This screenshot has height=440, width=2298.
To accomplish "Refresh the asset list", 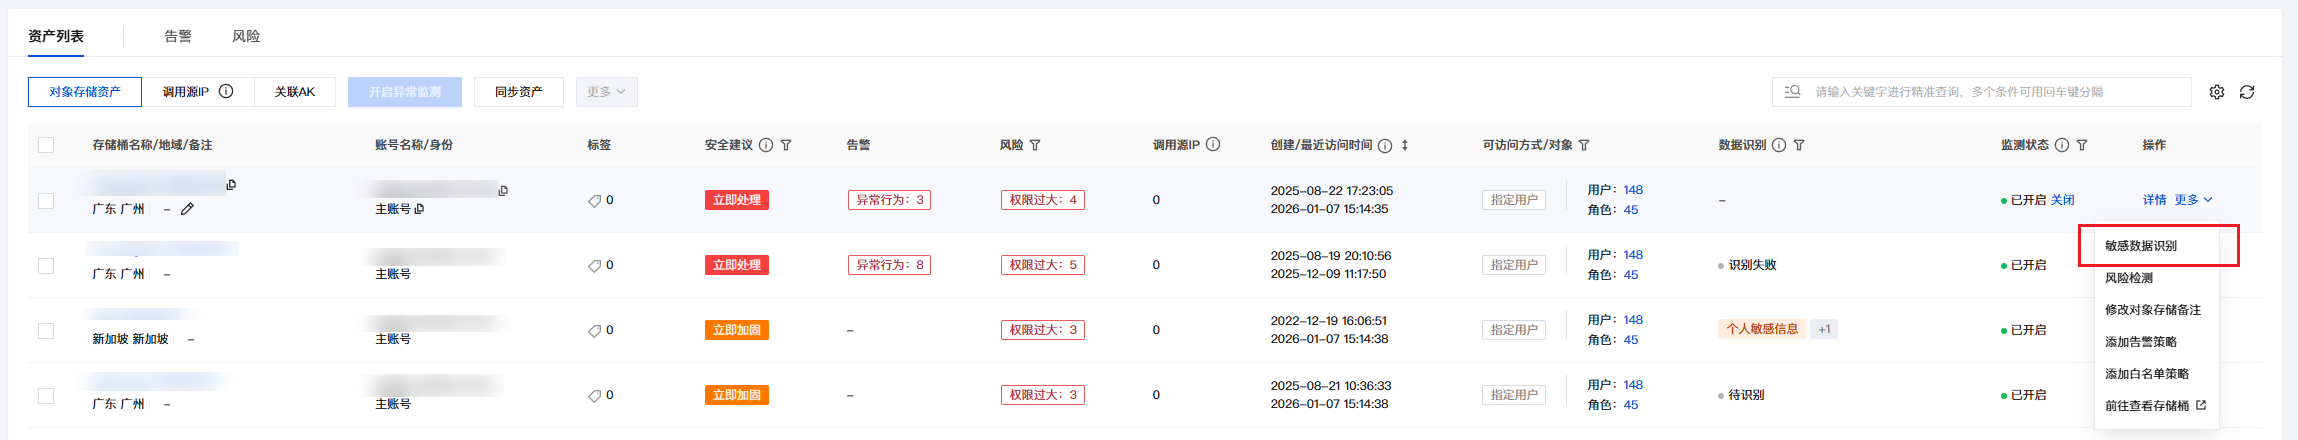I will pos(2247,92).
